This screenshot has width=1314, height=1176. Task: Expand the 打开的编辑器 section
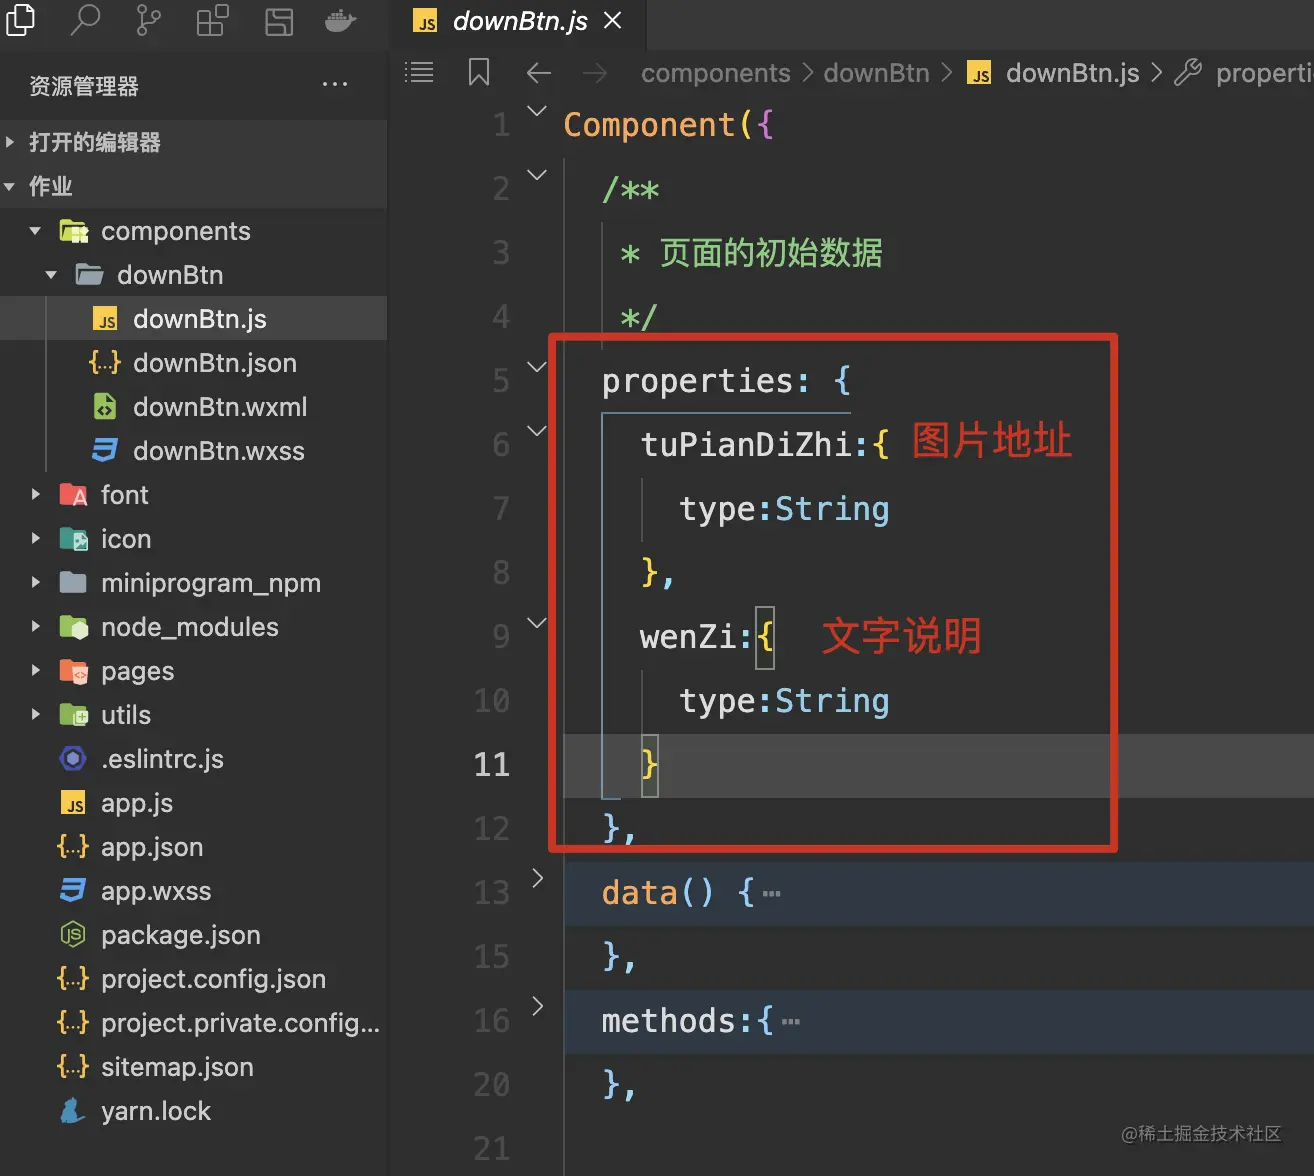pos(193,142)
